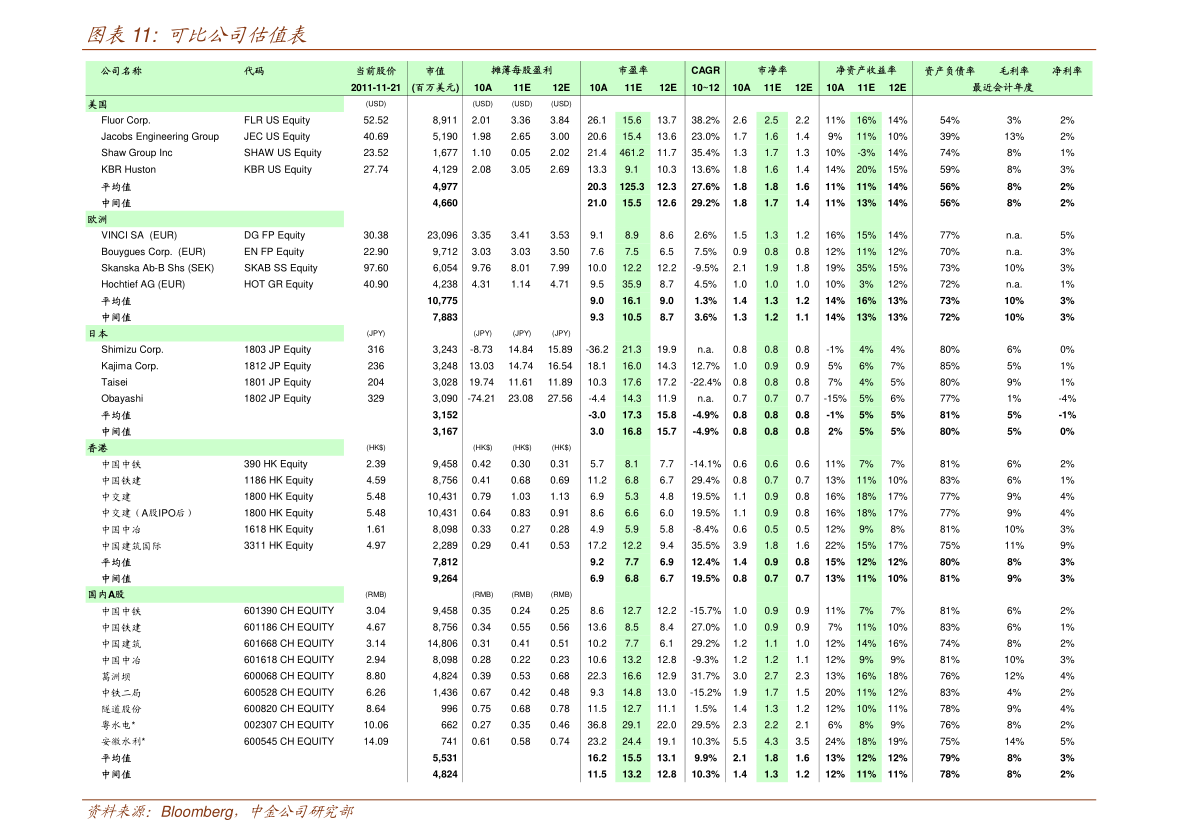Select the Hochtief AG (EUR) row label
This screenshot has height=840, width=1191.
pyautogui.click(x=143, y=284)
